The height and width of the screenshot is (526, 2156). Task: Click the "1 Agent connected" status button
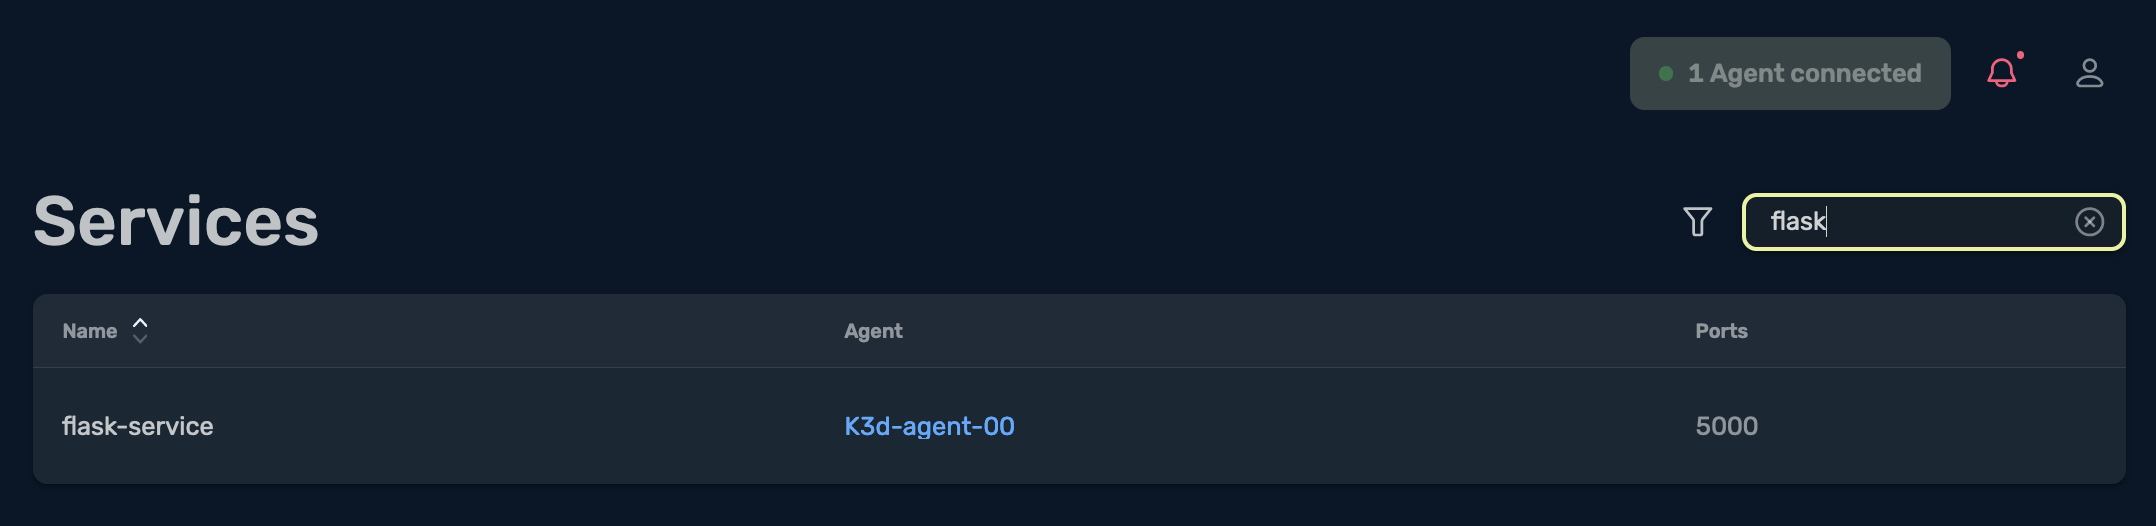coord(1790,73)
